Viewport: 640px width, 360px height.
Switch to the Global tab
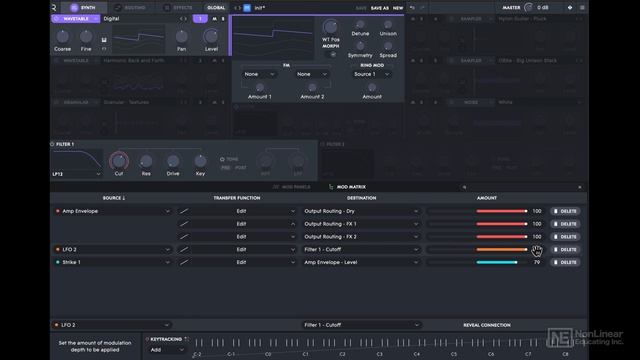pyautogui.click(x=216, y=8)
